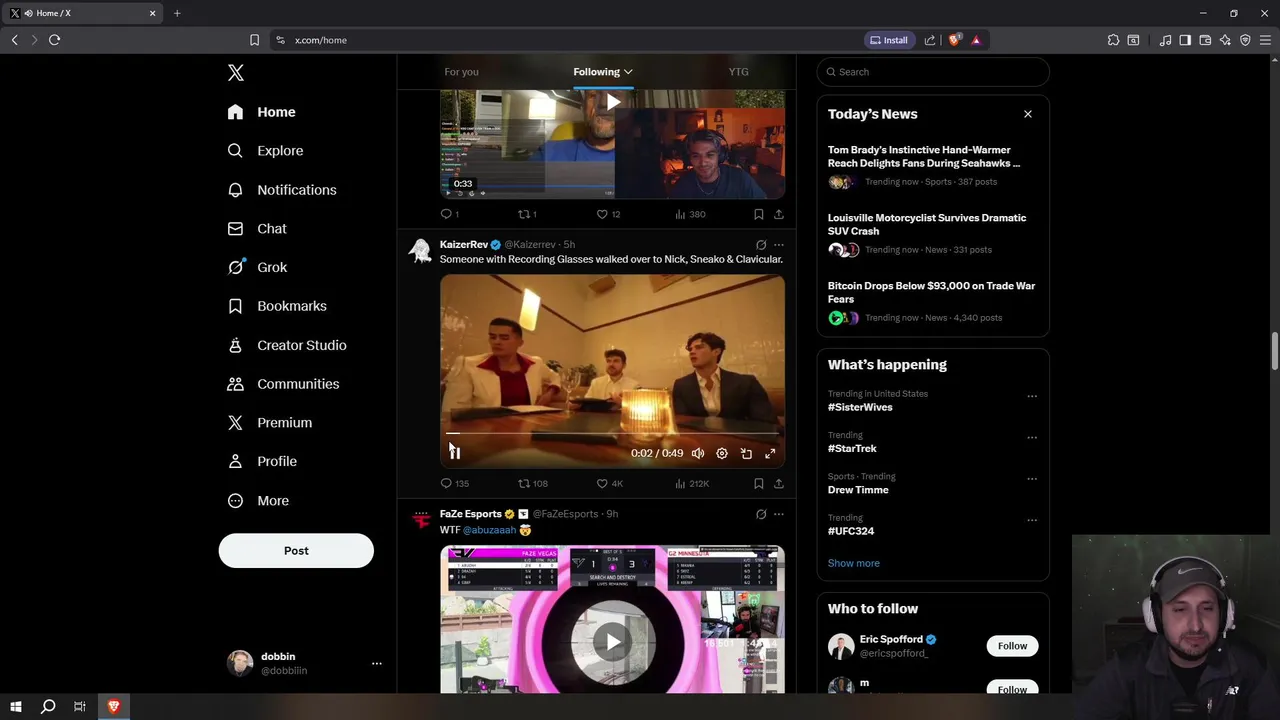Share the KaizerRev post
Viewport: 1280px width, 720px height.
pyautogui.click(x=779, y=484)
